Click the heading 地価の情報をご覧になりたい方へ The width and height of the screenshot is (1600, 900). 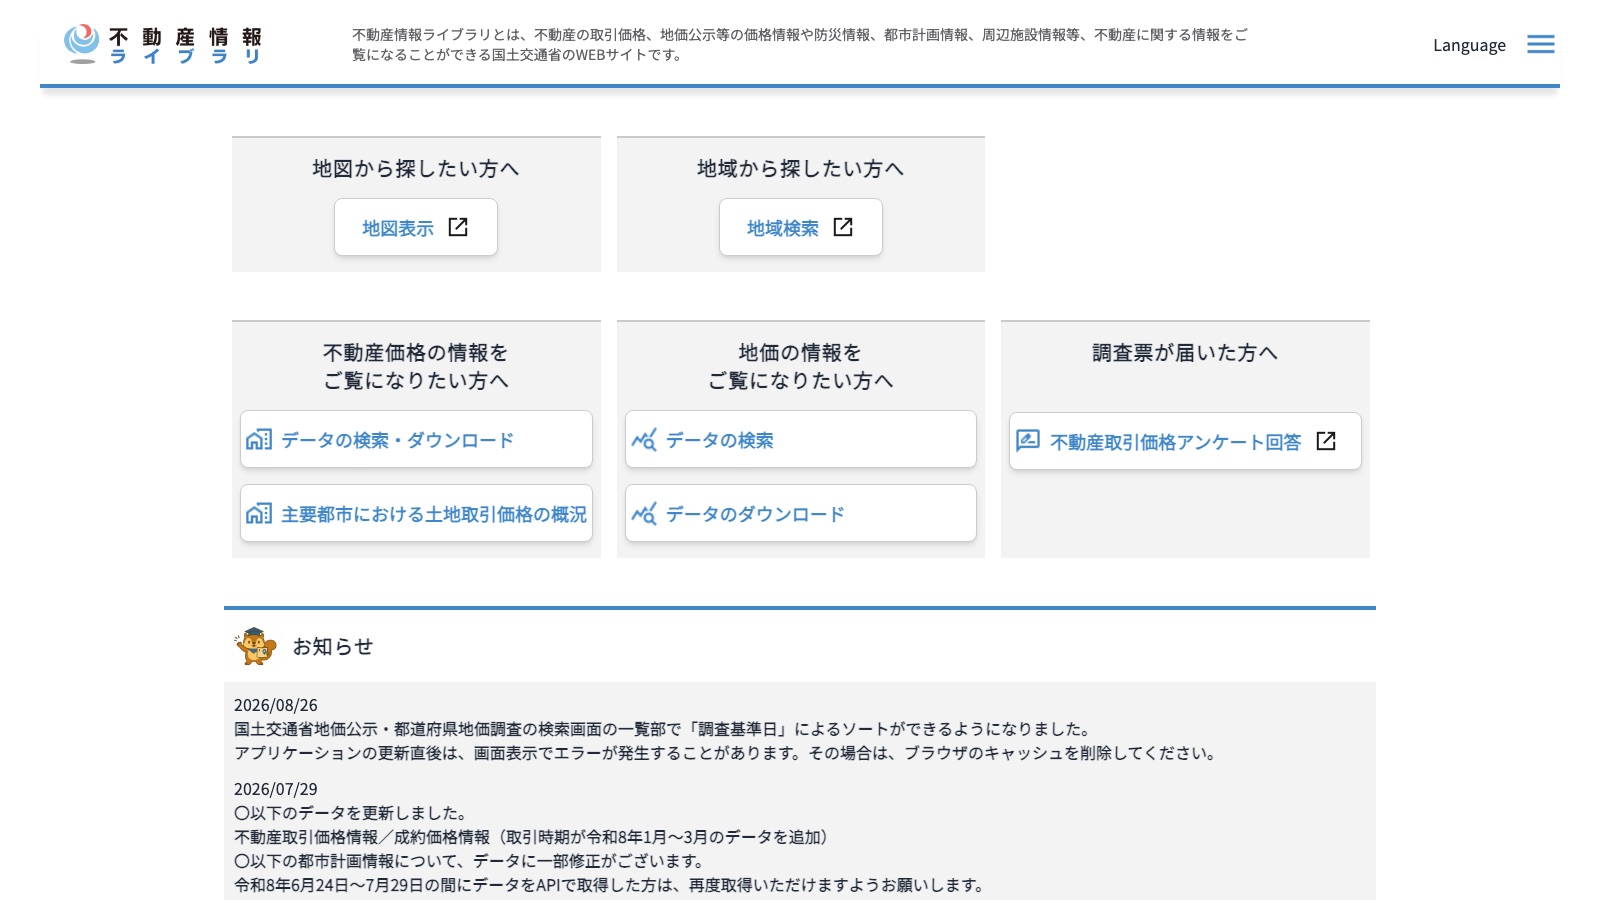pos(801,366)
